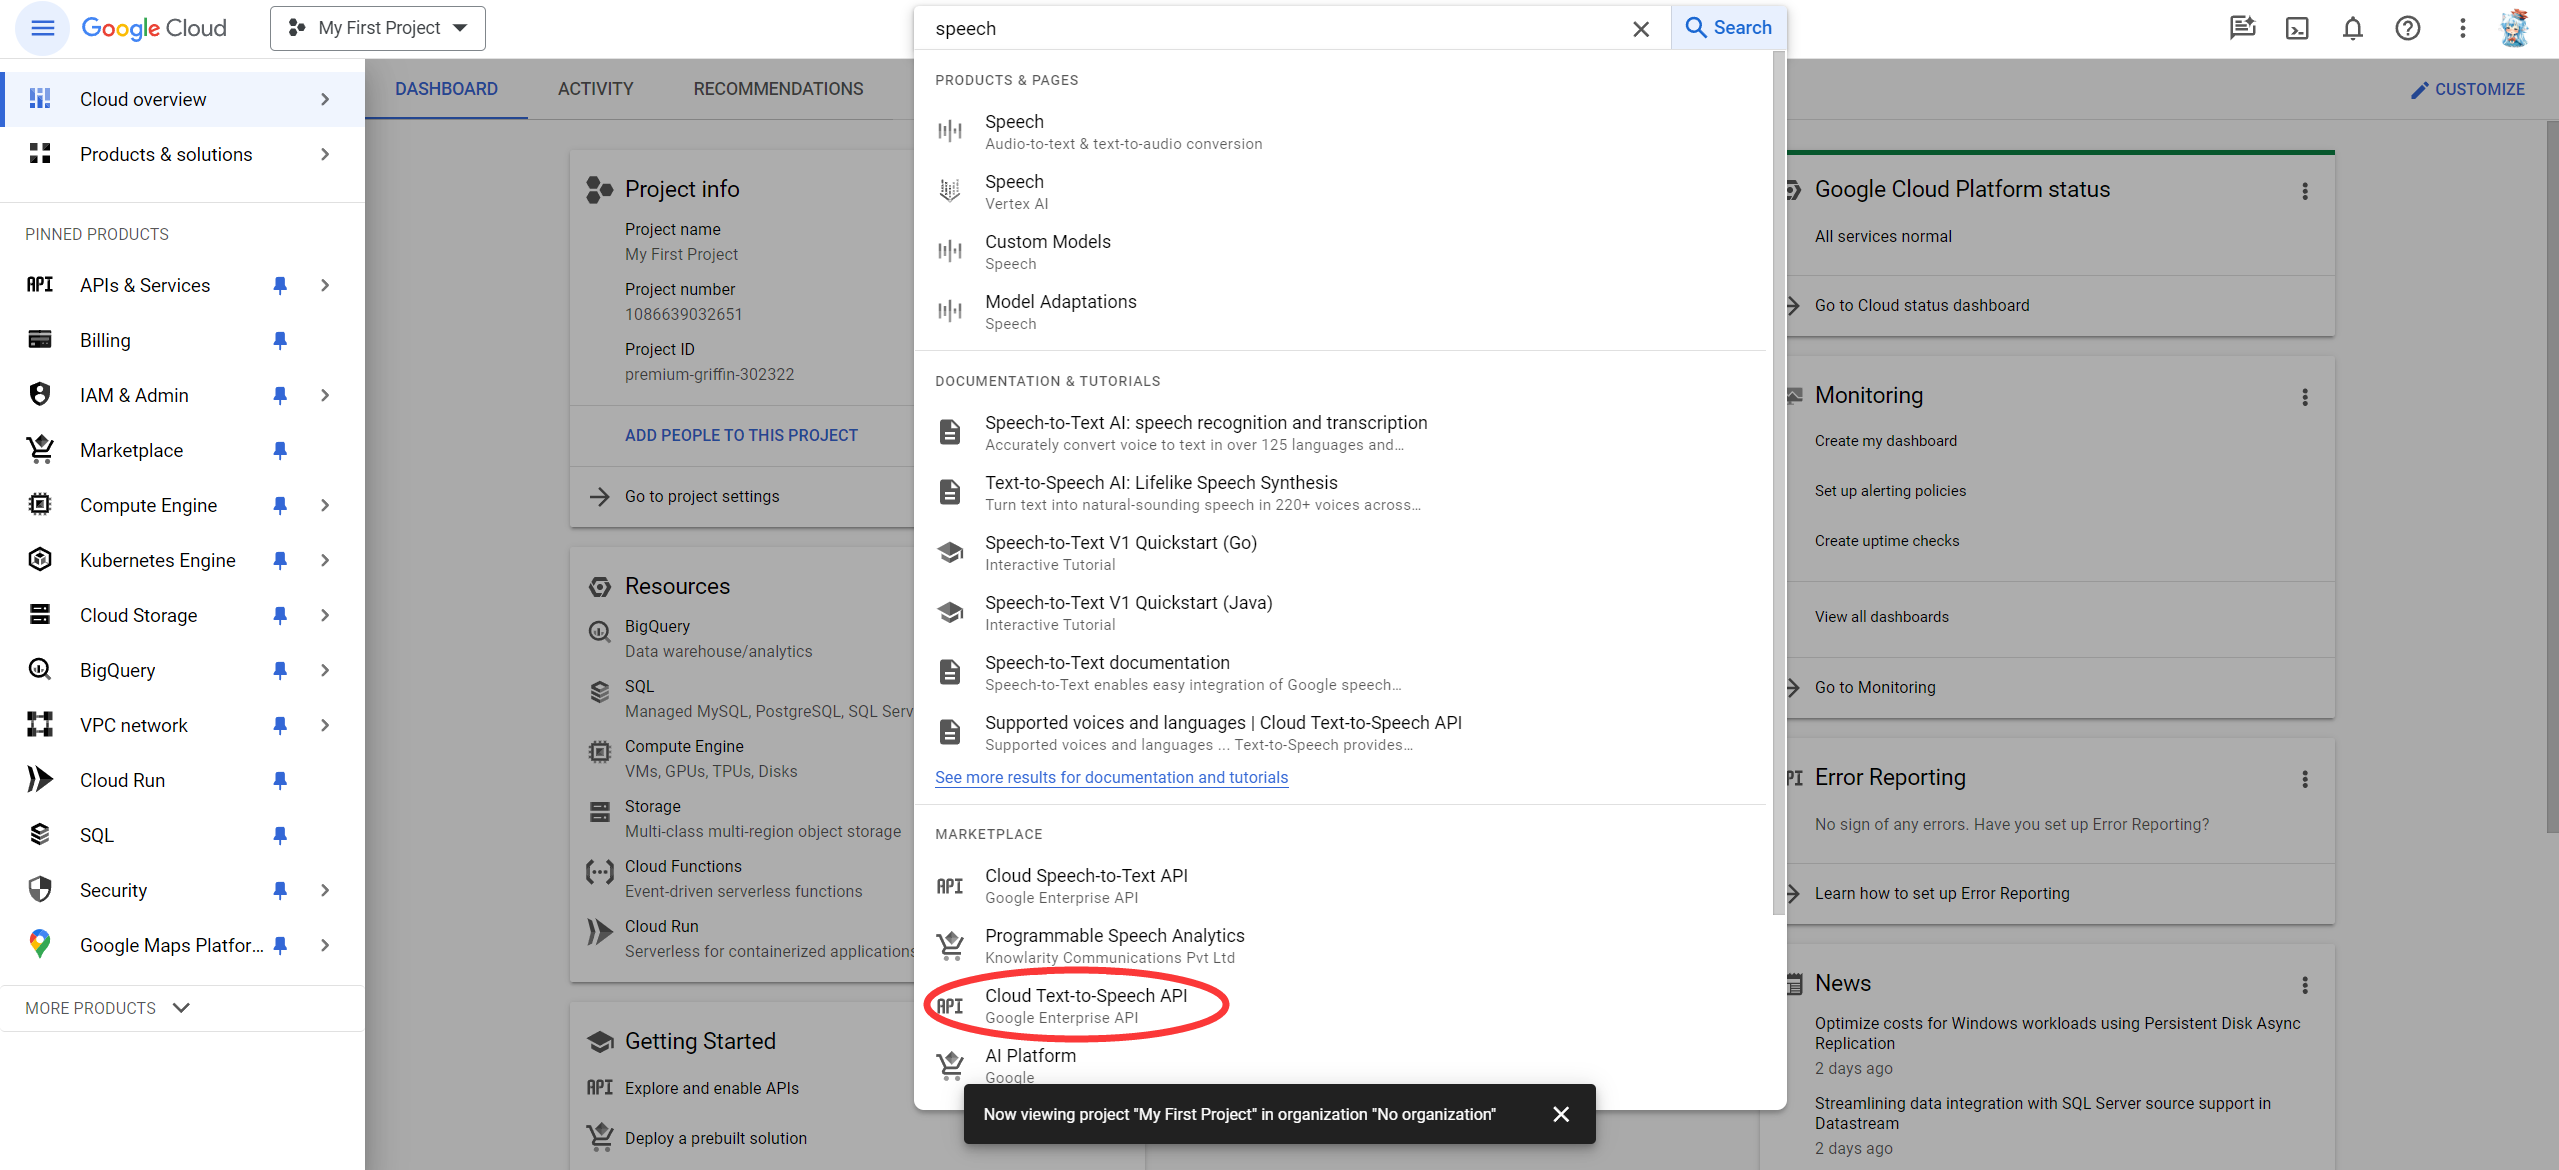The width and height of the screenshot is (2559, 1170).
Task: Click the Speech audio-to-text conversion icon
Action: (x=950, y=129)
